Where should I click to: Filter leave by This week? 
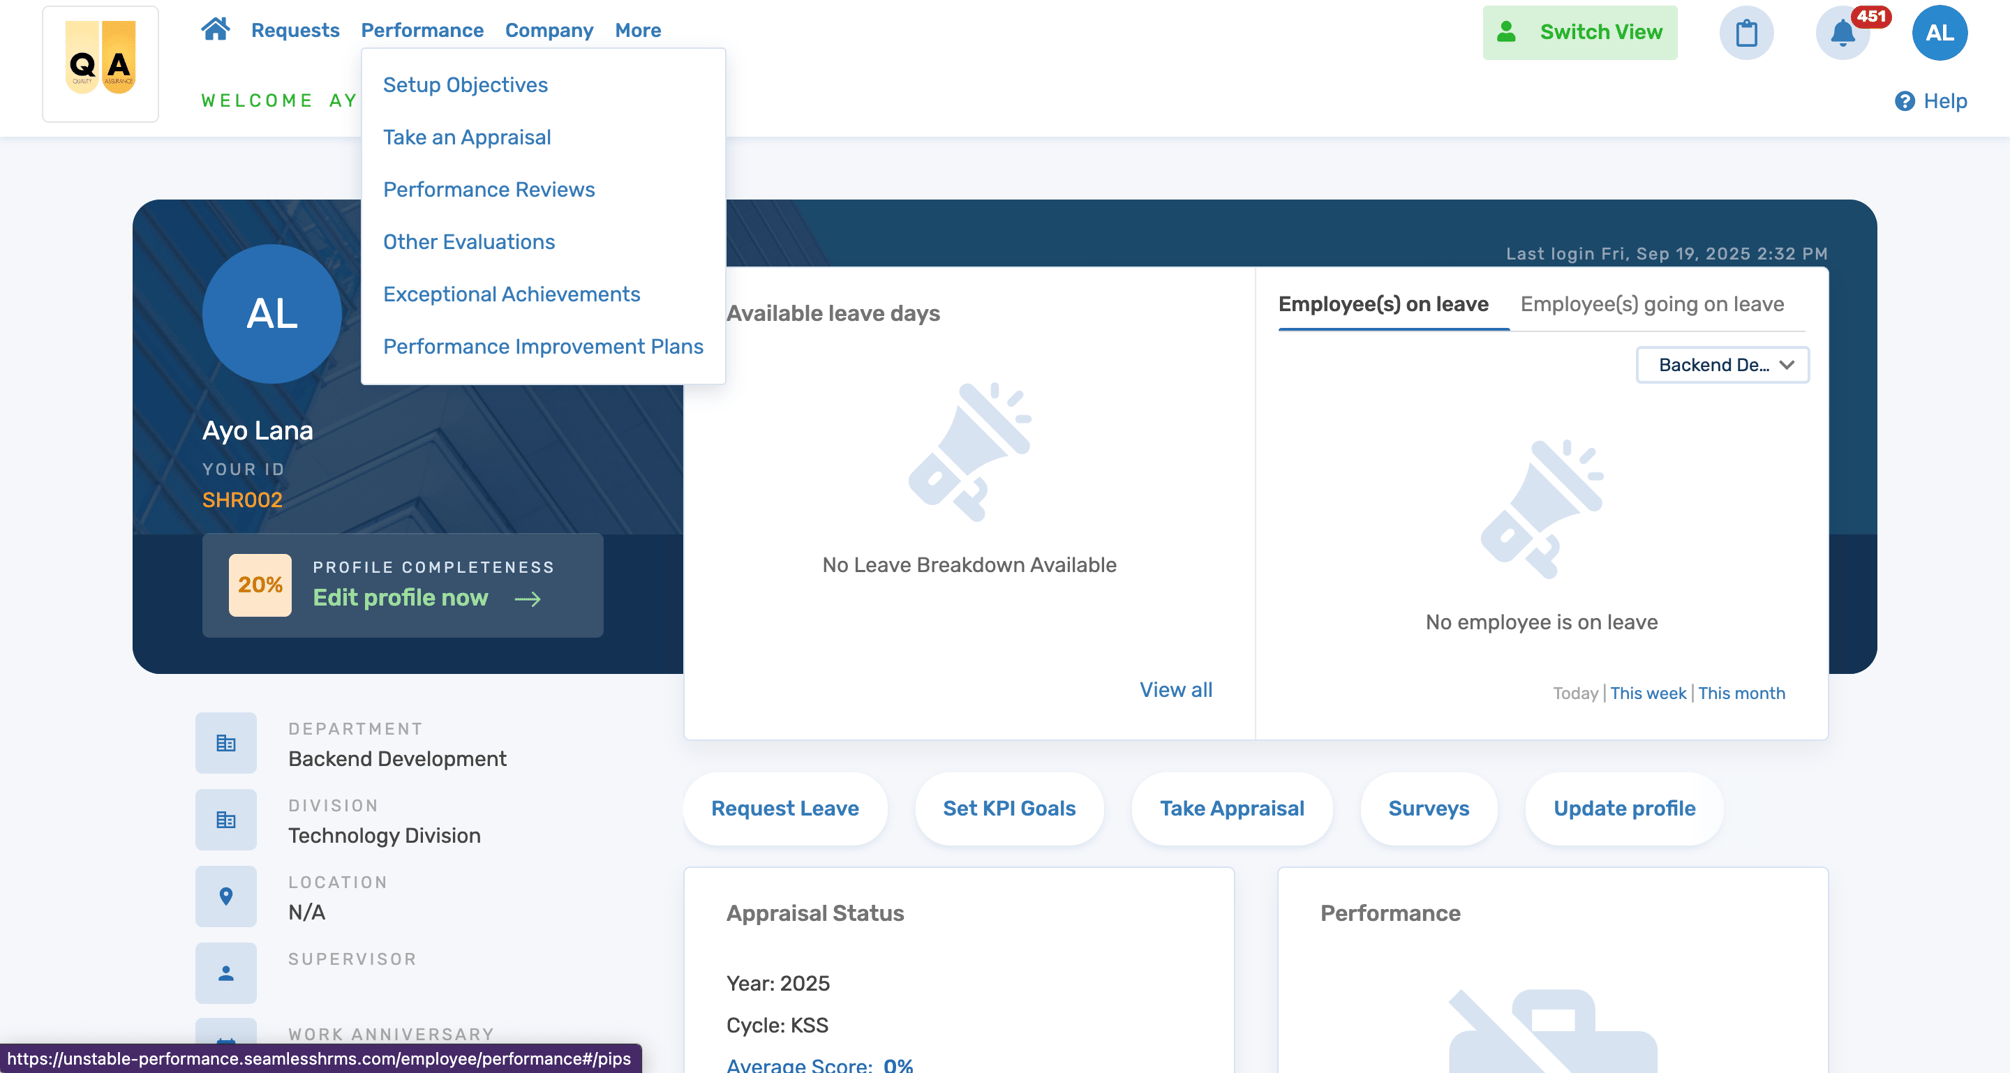(1648, 693)
